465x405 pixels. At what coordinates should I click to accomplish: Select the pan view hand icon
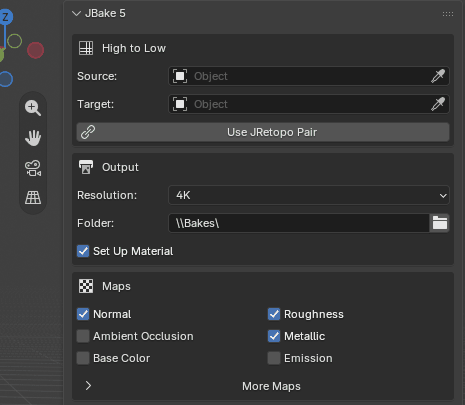33,138
